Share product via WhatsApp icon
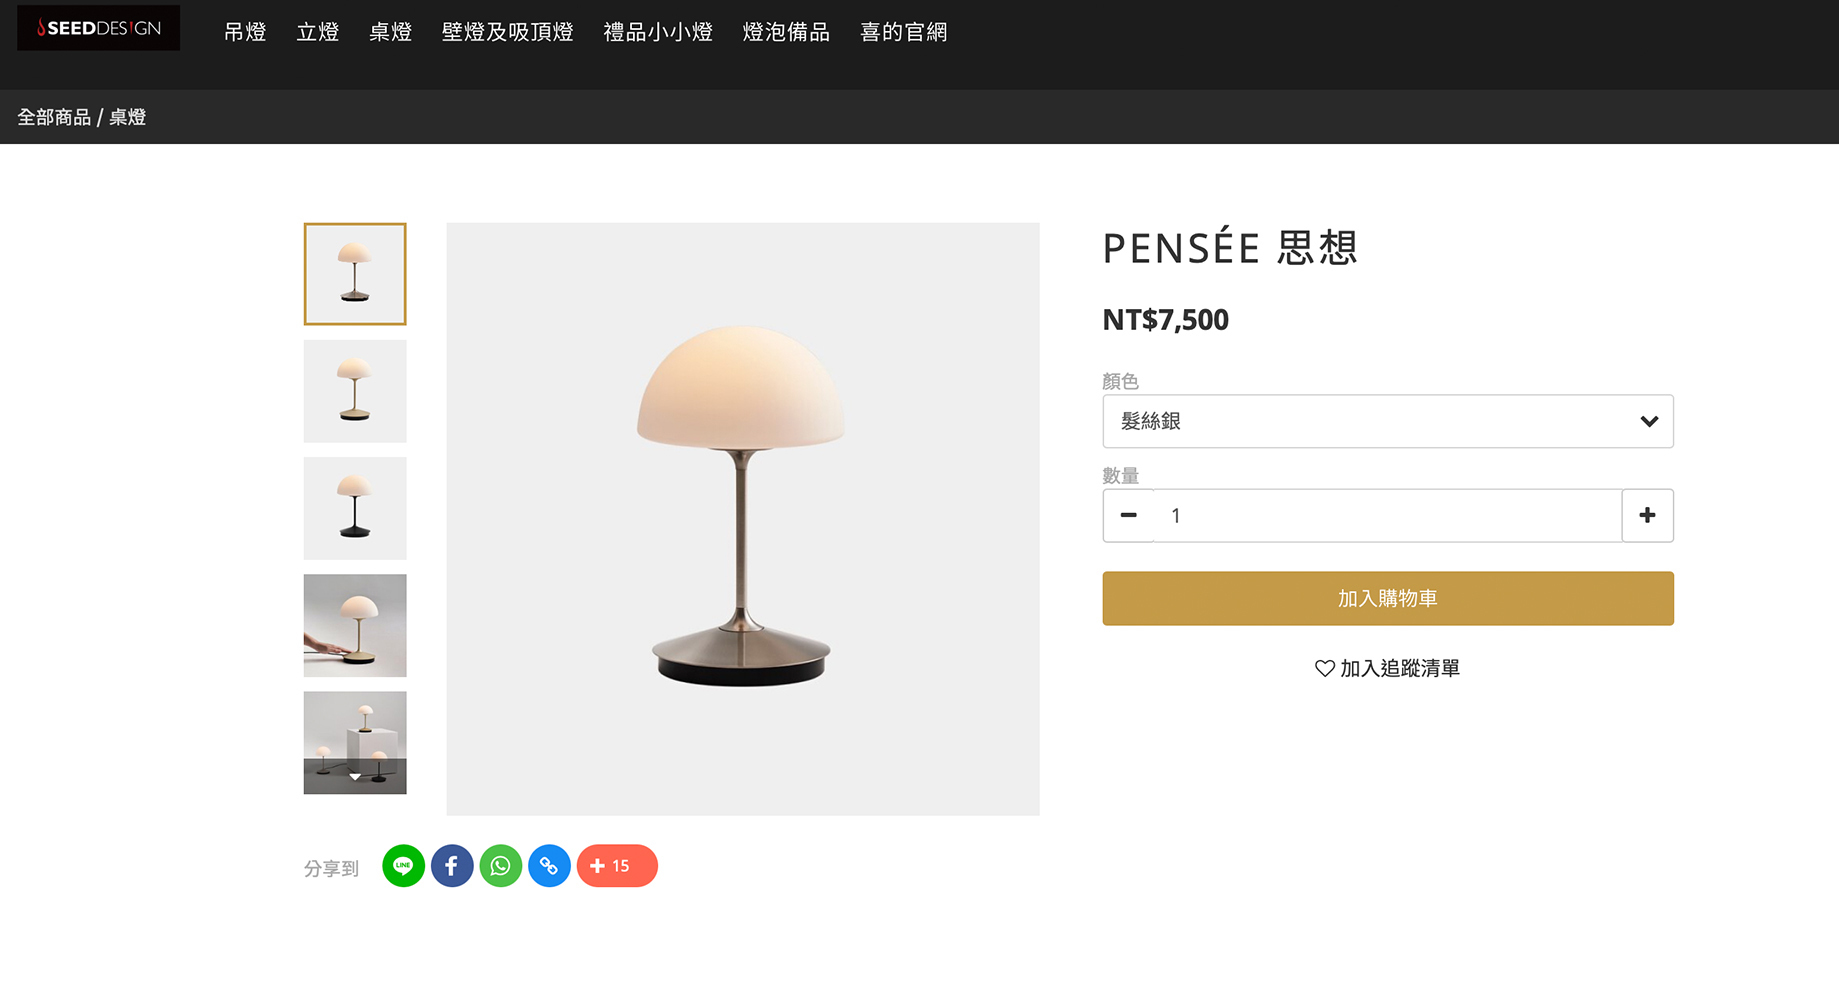This screenshot has width=1839, height=1002. coord(500,866)
